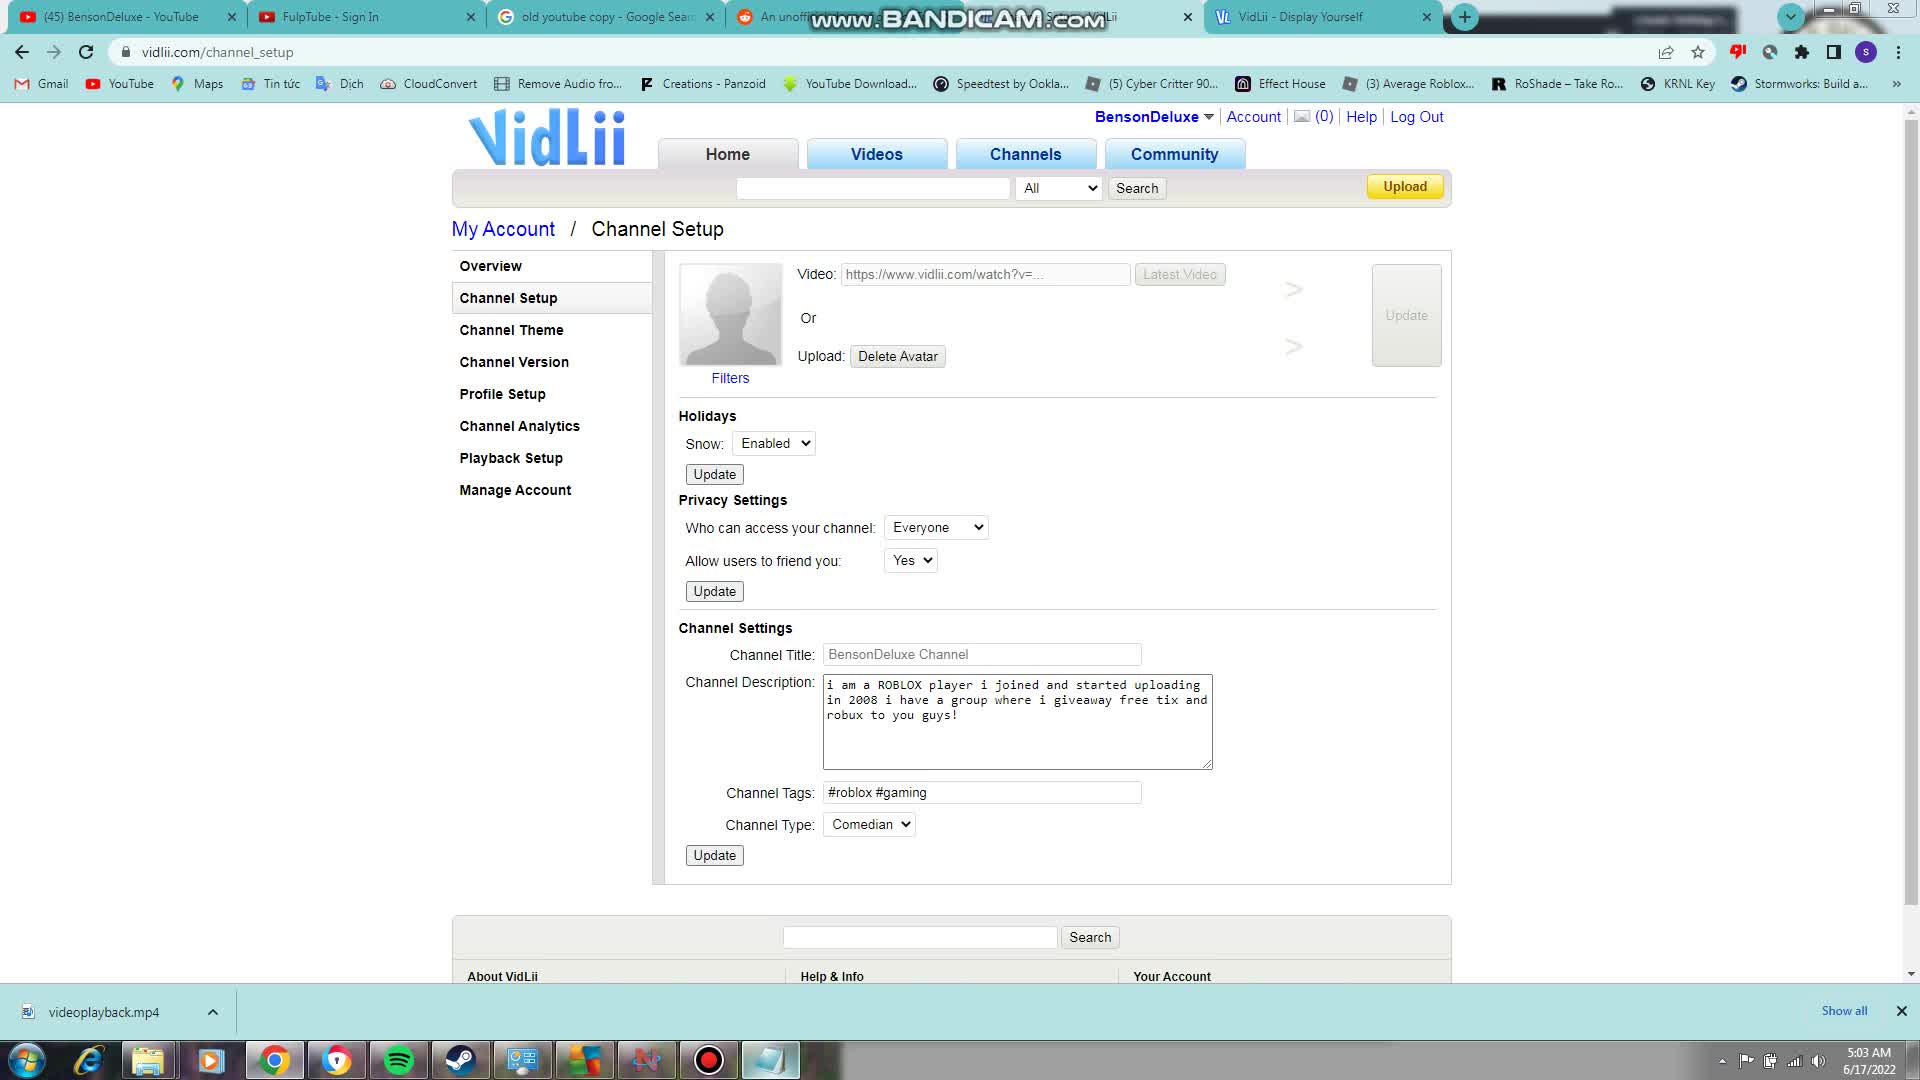Select Everyone in channel access dropdown
Screen dimensions: 1920x1080
point(938,526)
